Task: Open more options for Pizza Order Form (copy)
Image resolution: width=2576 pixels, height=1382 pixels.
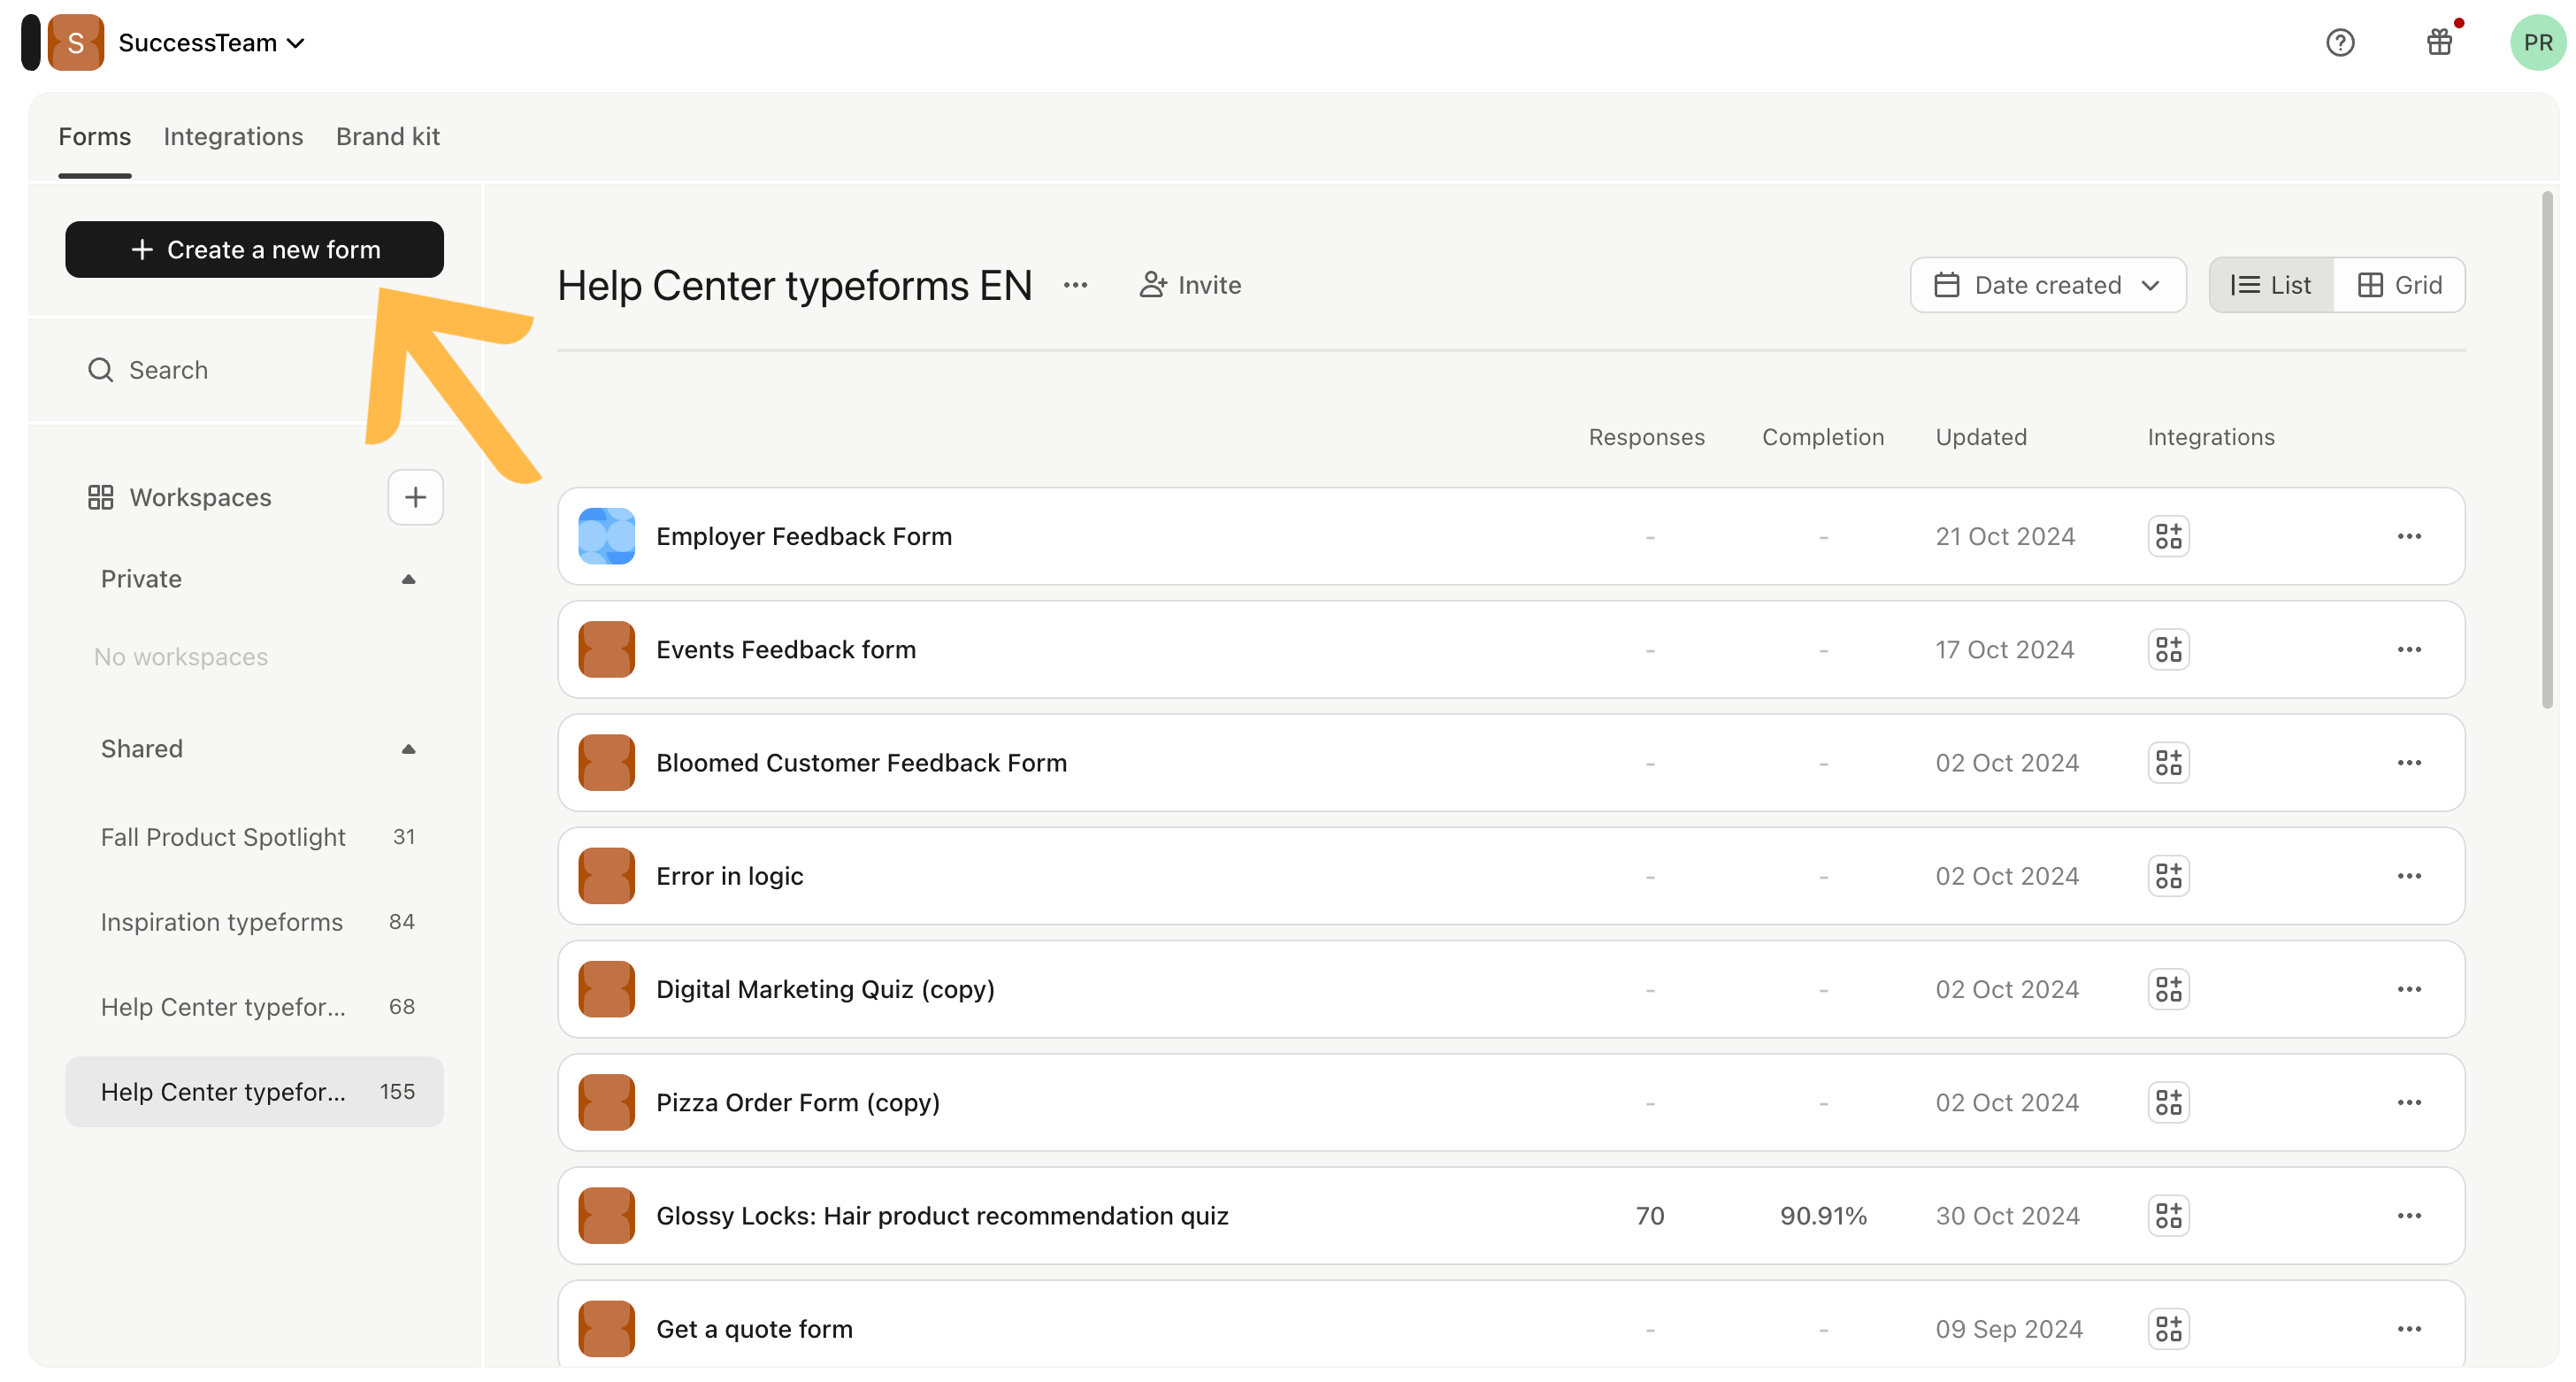Action: point(2409,1101)
